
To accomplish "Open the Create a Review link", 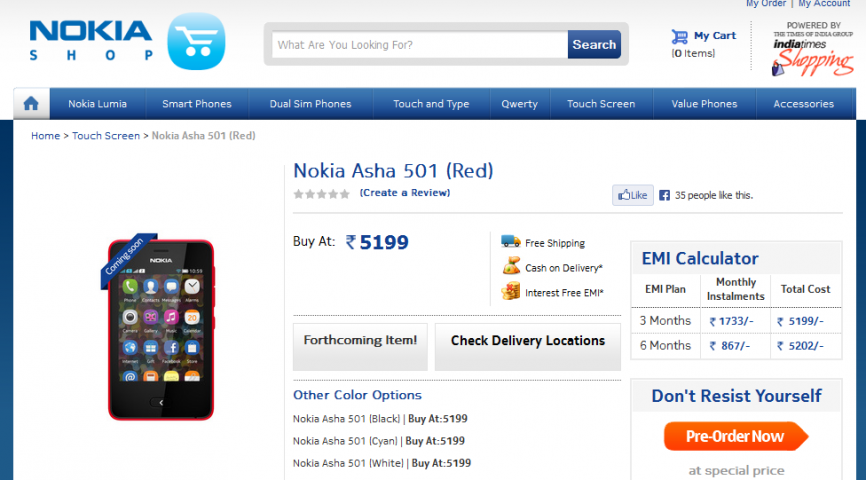I will point(405,192).
